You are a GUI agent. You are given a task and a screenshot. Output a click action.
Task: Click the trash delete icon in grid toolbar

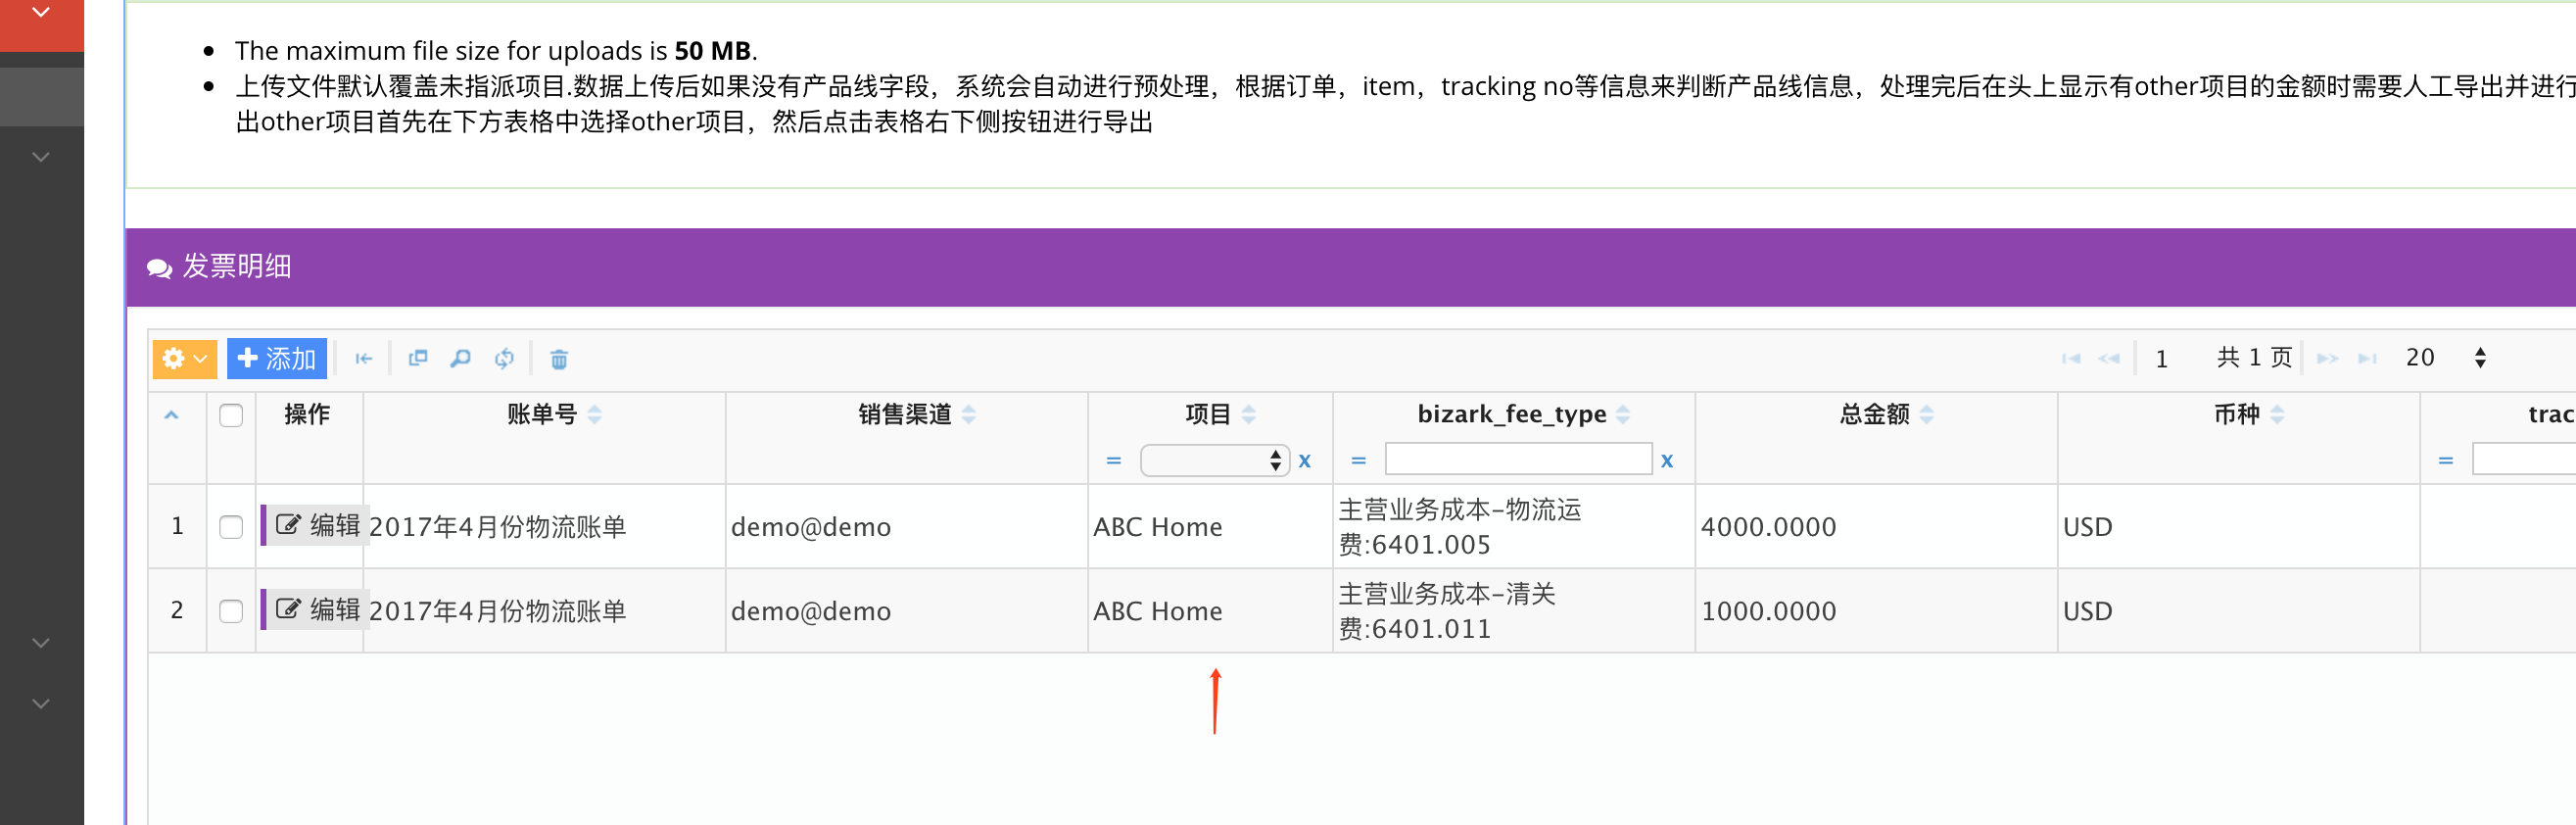pos(559,359)
